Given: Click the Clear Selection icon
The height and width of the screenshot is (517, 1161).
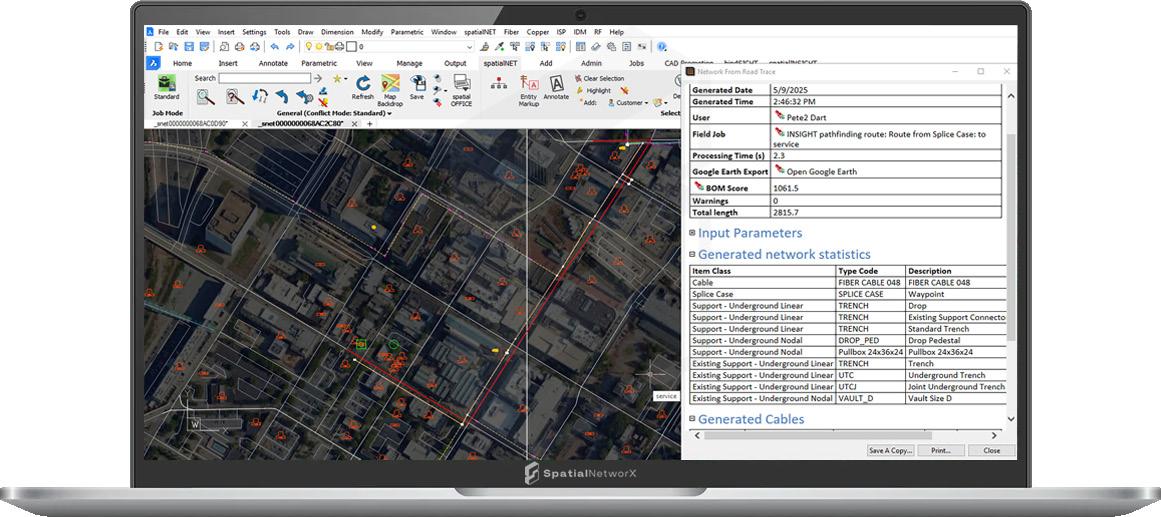Looking at the screenshot, I should (578, 78).
